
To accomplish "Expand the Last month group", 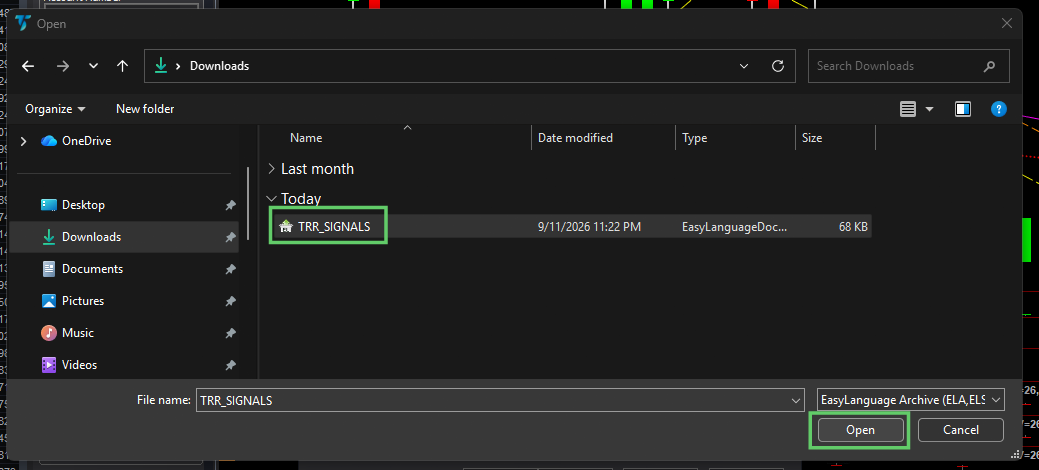I will (271, 168).
